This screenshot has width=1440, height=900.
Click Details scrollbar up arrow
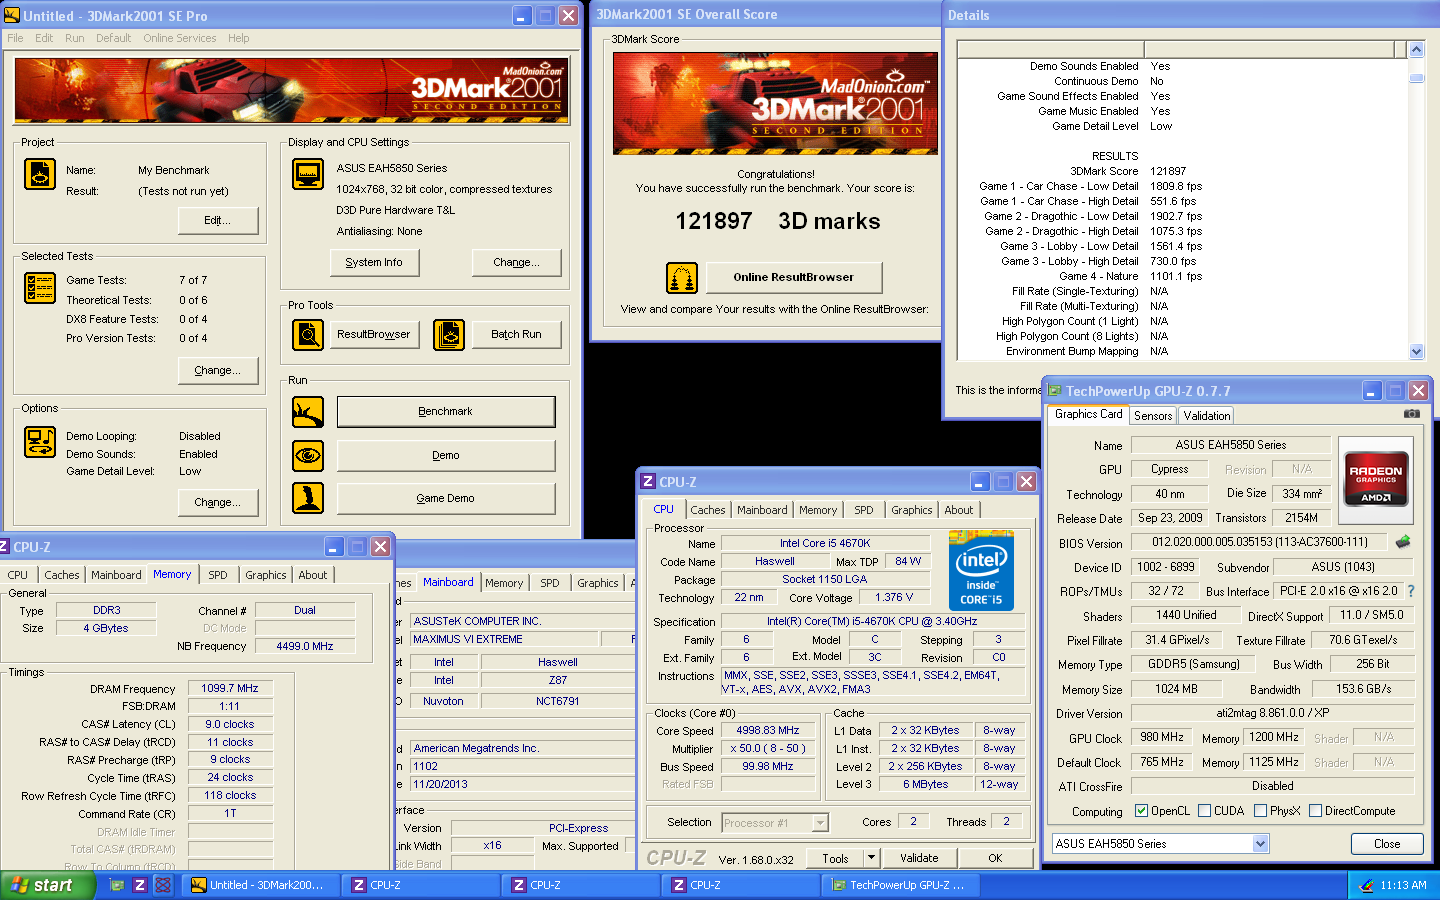[1416, 49]
